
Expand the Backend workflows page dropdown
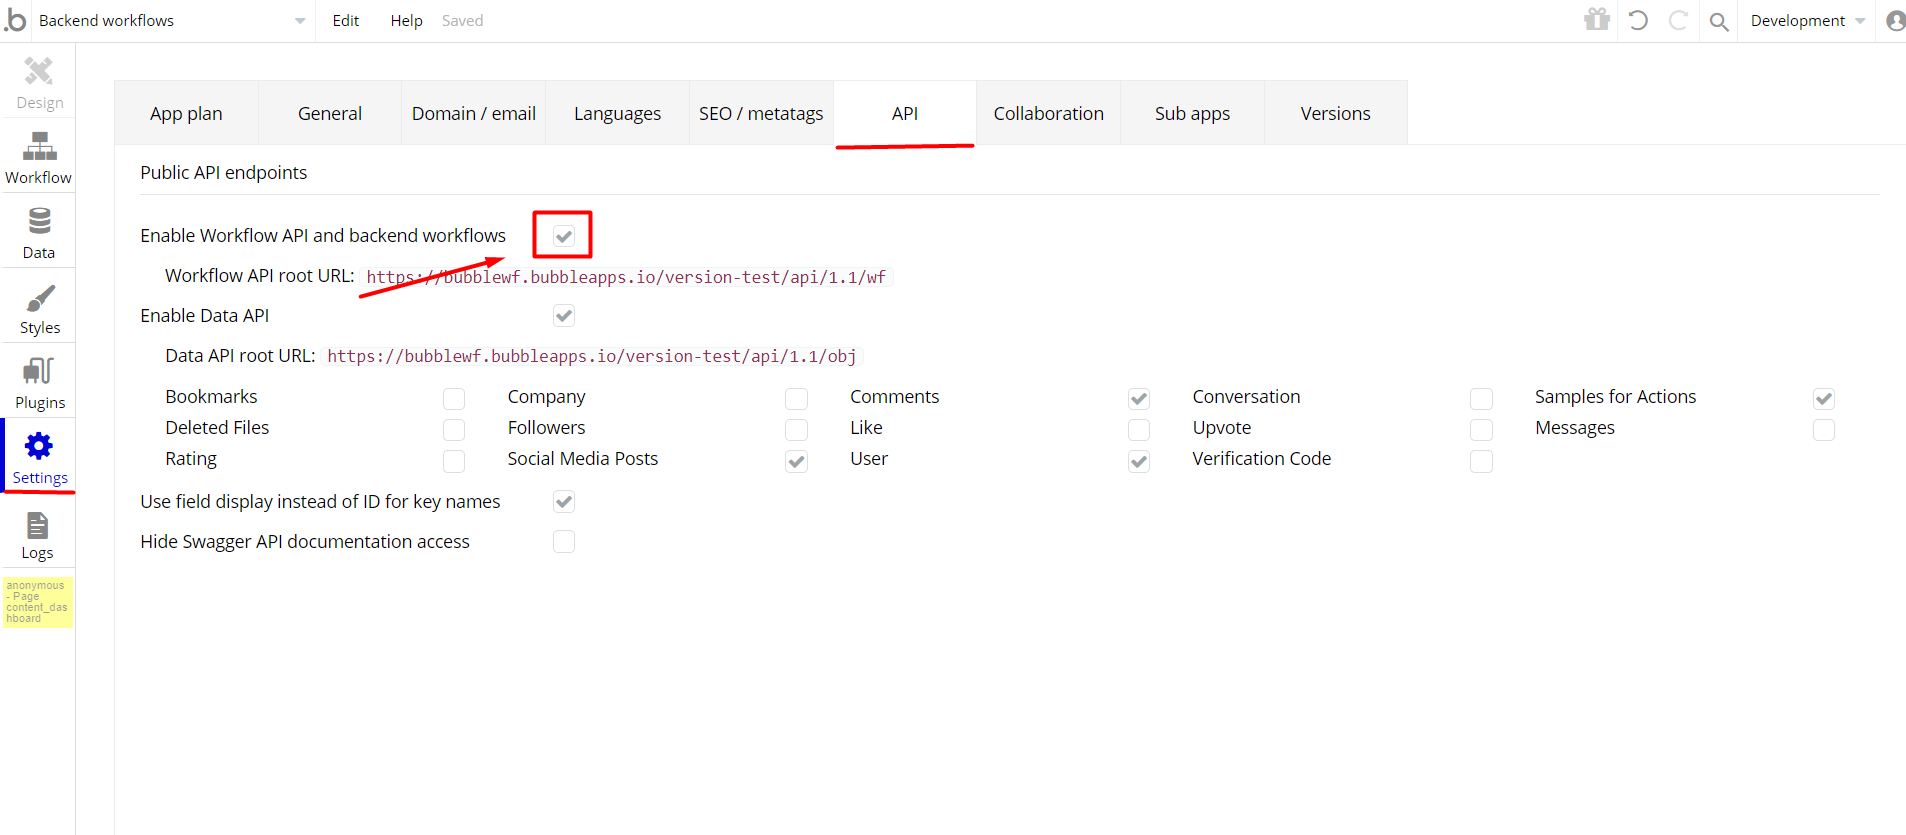click(x=299, y=21)
